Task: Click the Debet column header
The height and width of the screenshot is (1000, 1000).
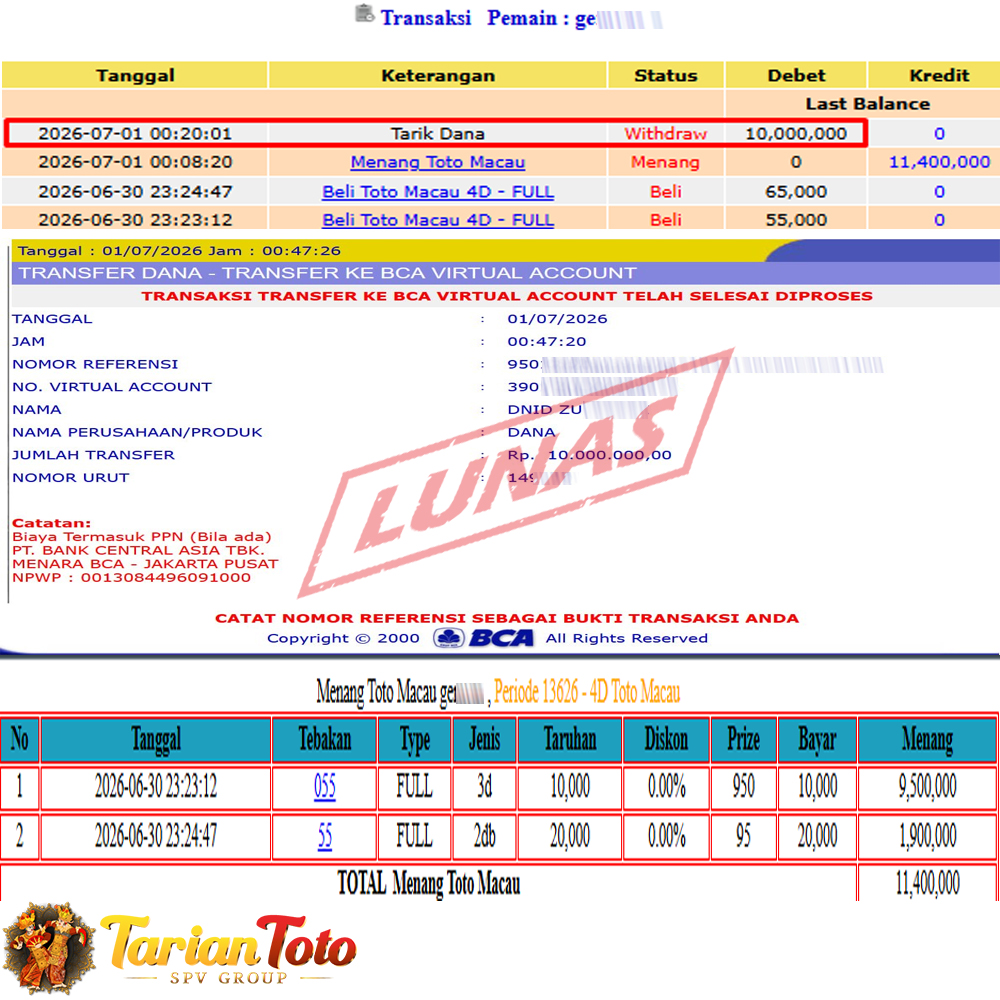Action: click(796, 75)
